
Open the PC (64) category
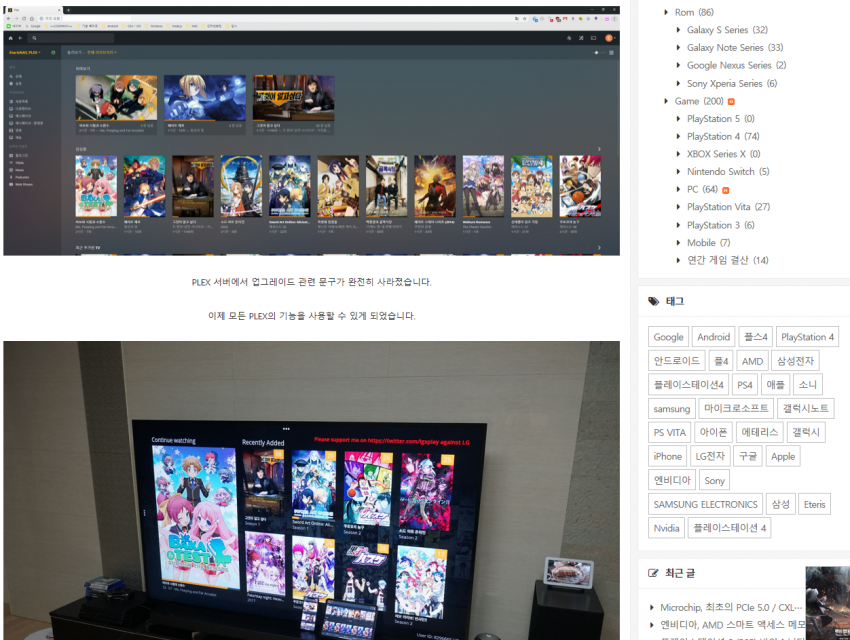702,189
